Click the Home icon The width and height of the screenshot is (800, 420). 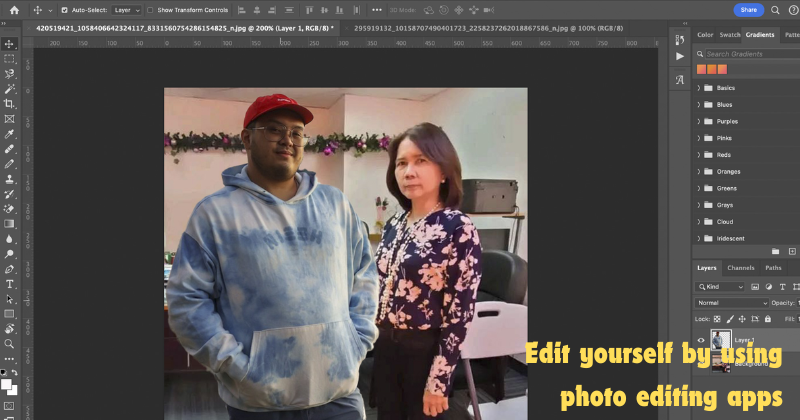(x=14, y=10)
